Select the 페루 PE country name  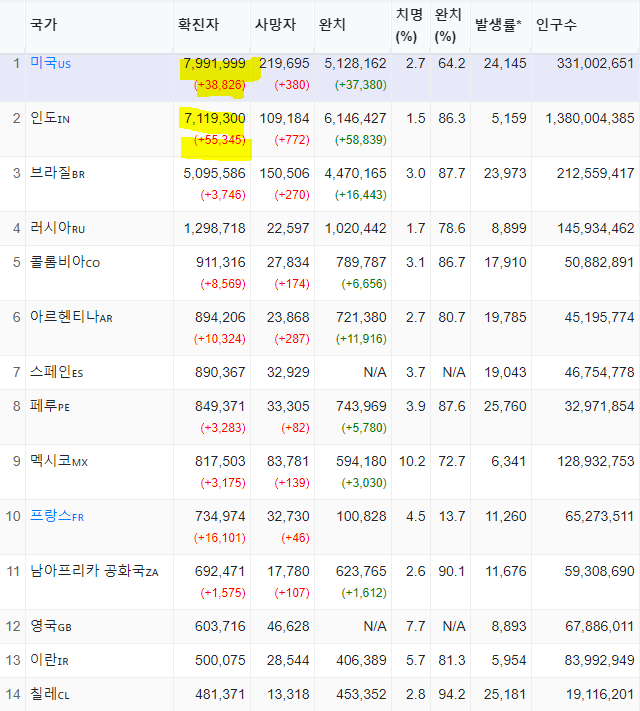(50, 406)
